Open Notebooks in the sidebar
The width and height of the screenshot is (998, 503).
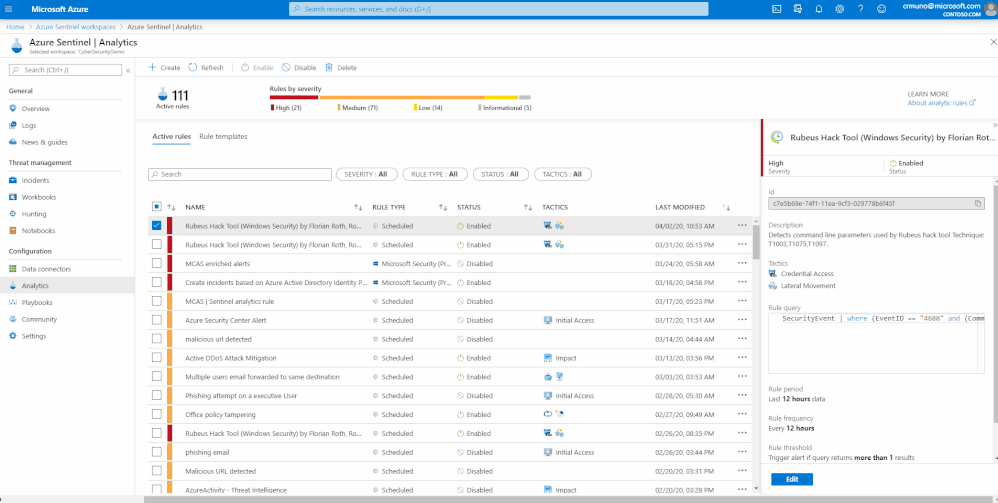38,230
